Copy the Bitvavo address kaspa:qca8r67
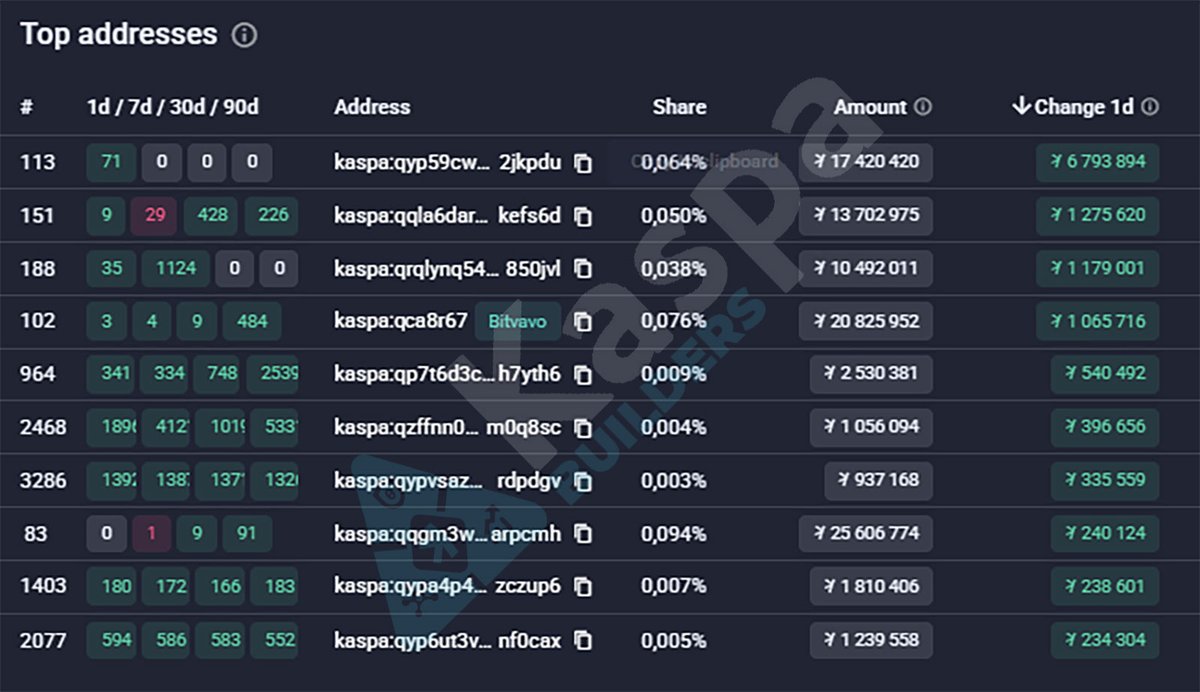Image resolution: width=1200 pixels, height=692 pixels. [x=583, y=322]
